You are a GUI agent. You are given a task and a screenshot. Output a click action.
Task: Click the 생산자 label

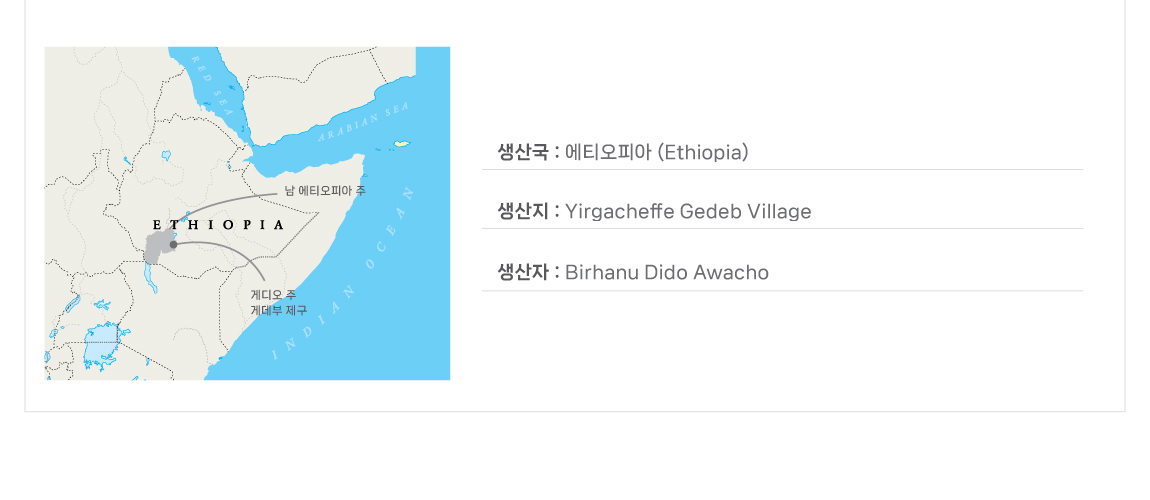[x=523, y=272]
